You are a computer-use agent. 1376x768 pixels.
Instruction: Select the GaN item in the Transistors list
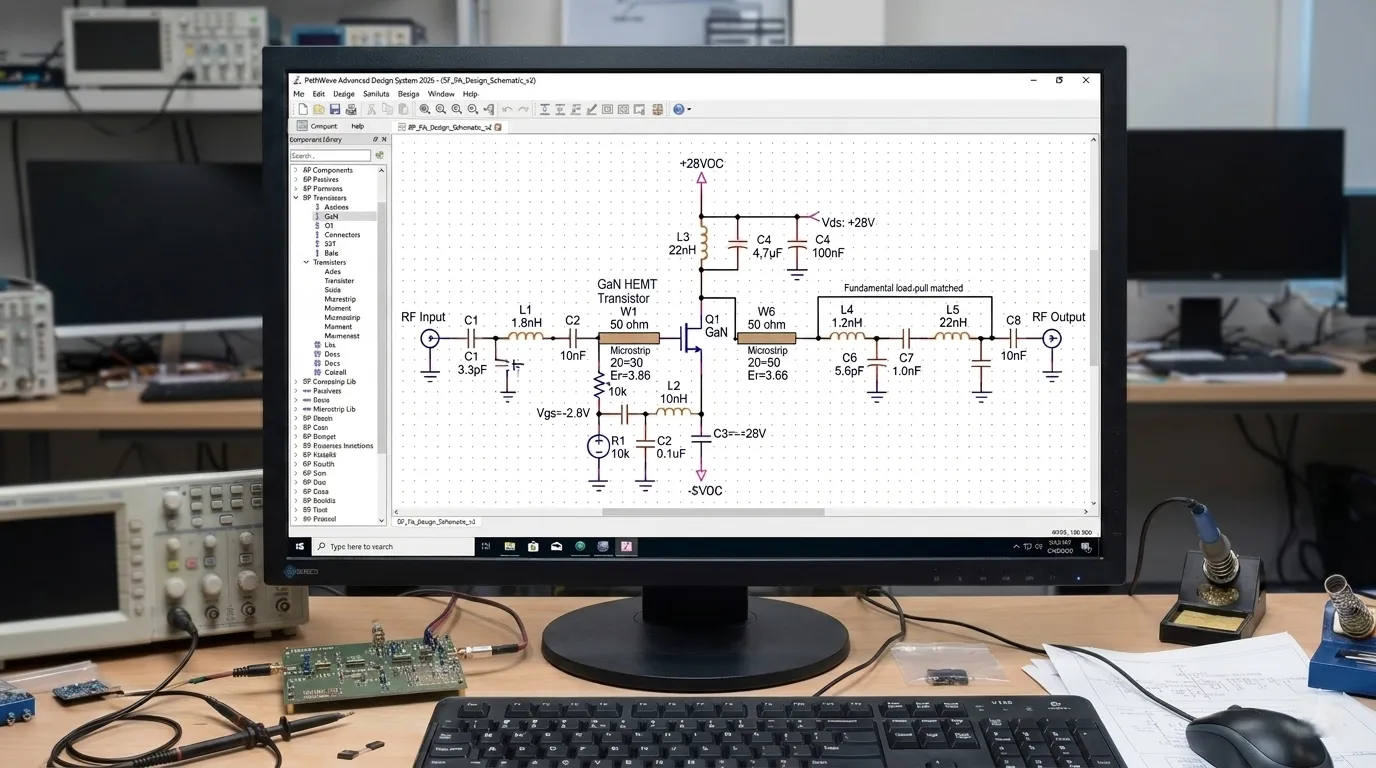tap(332, 216)
